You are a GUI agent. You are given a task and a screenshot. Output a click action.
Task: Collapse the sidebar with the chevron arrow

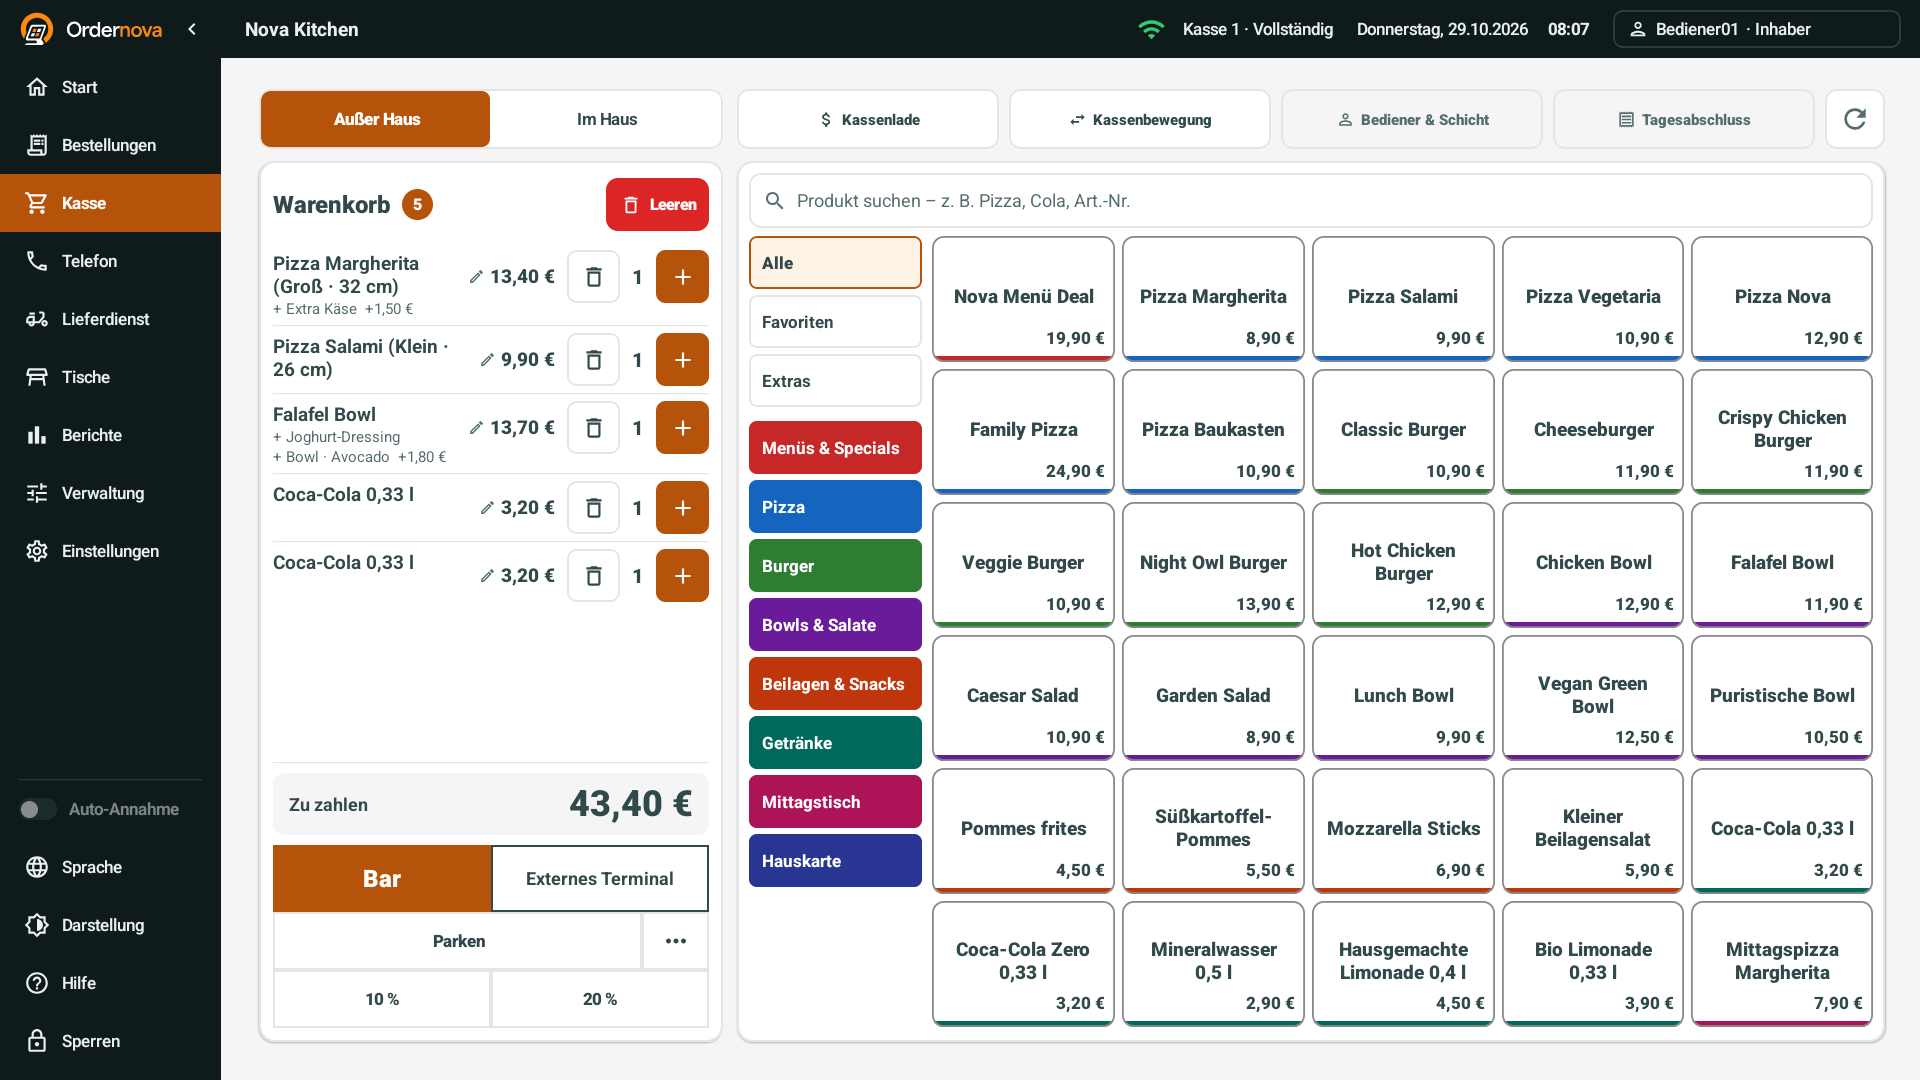[x=192, y=29]
